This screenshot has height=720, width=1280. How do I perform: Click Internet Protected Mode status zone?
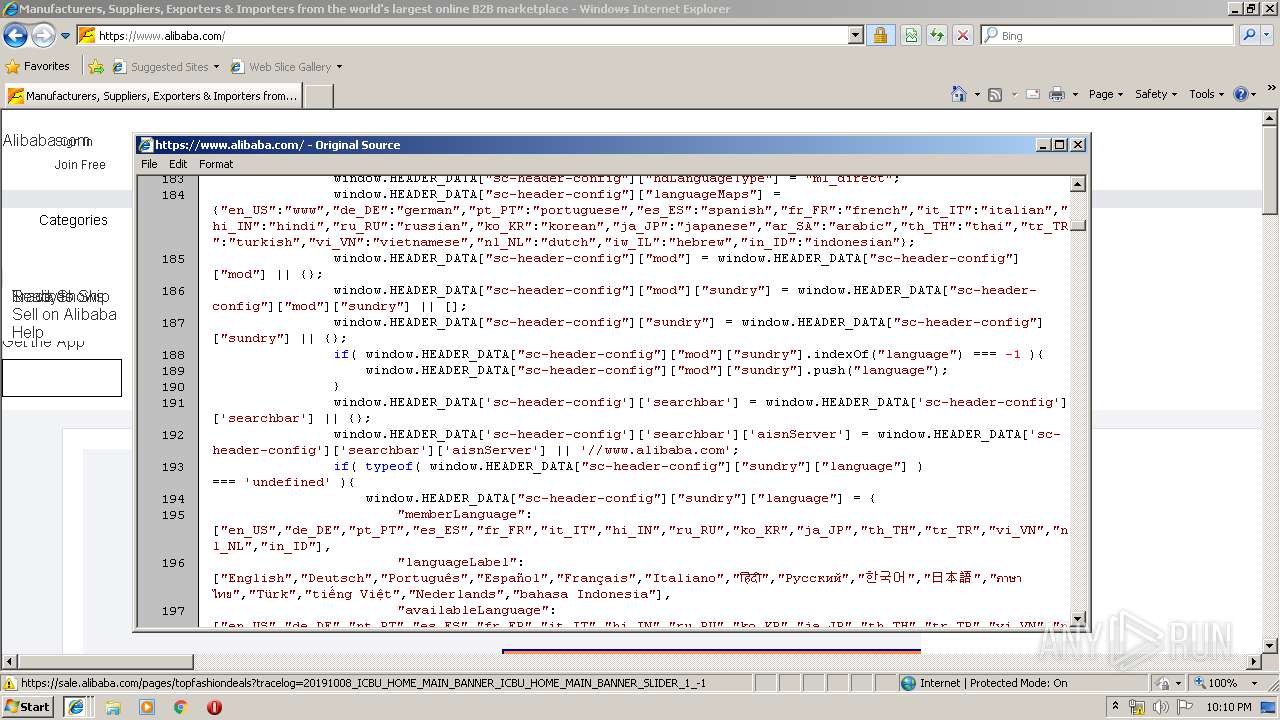[983, 683]
